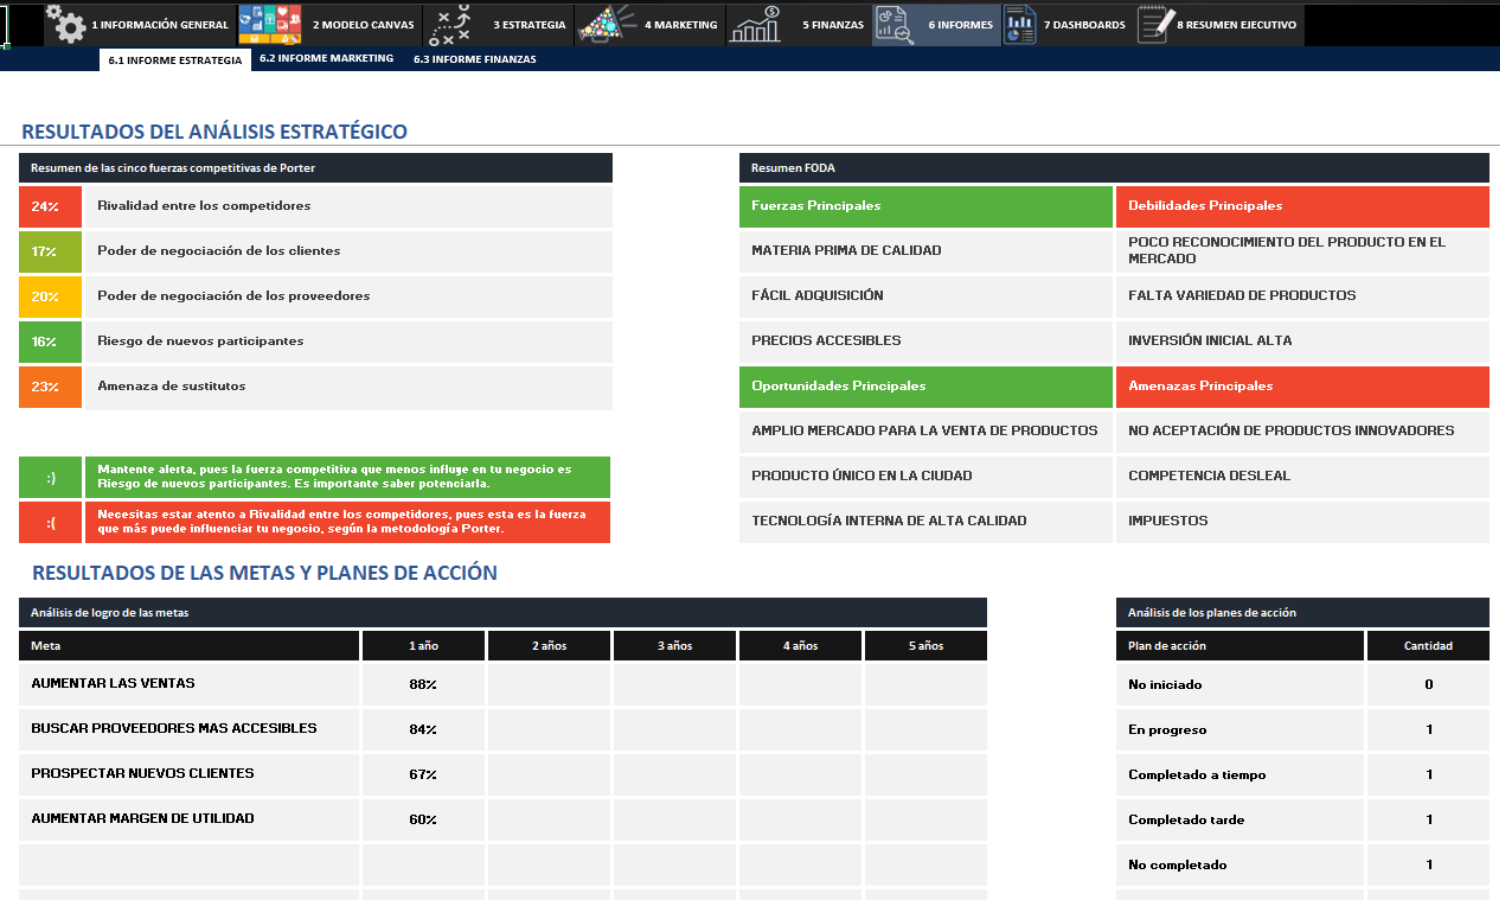Open the 5 Finanzas section
This screenshot has width=1500, height=900.
pos(833,25)
